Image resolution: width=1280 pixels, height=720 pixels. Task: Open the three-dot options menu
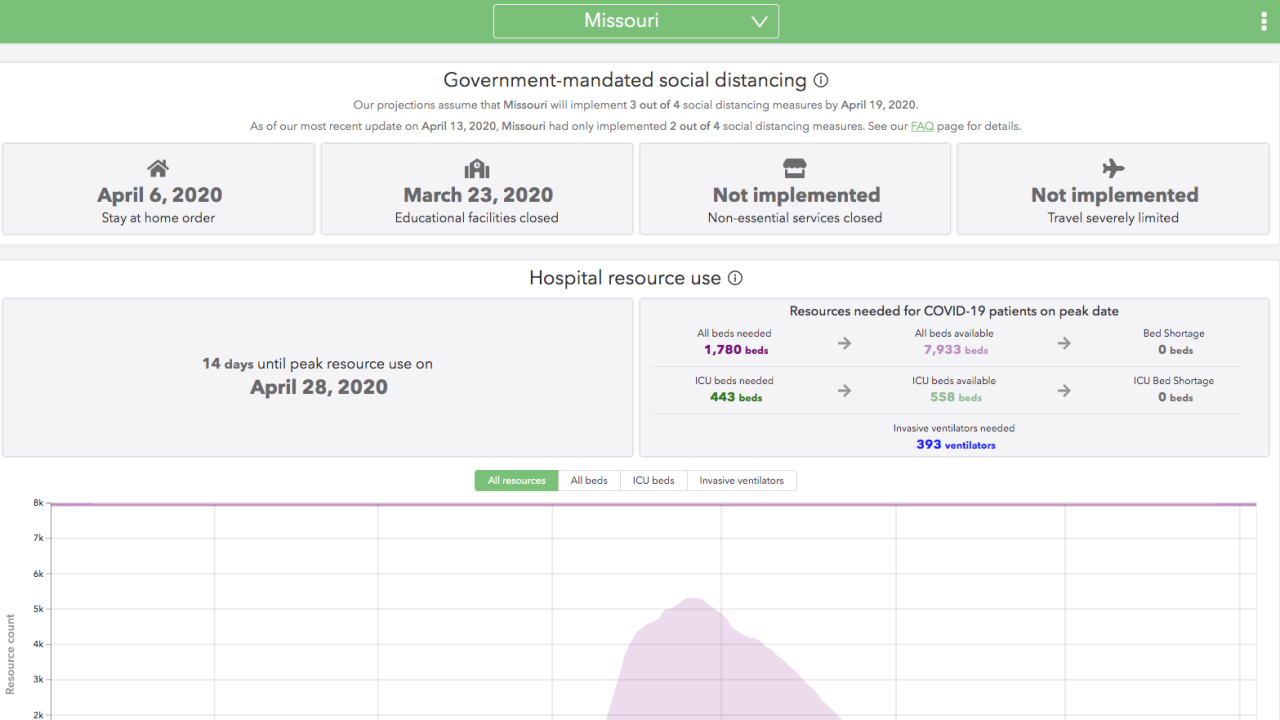tap(1265, 22)
